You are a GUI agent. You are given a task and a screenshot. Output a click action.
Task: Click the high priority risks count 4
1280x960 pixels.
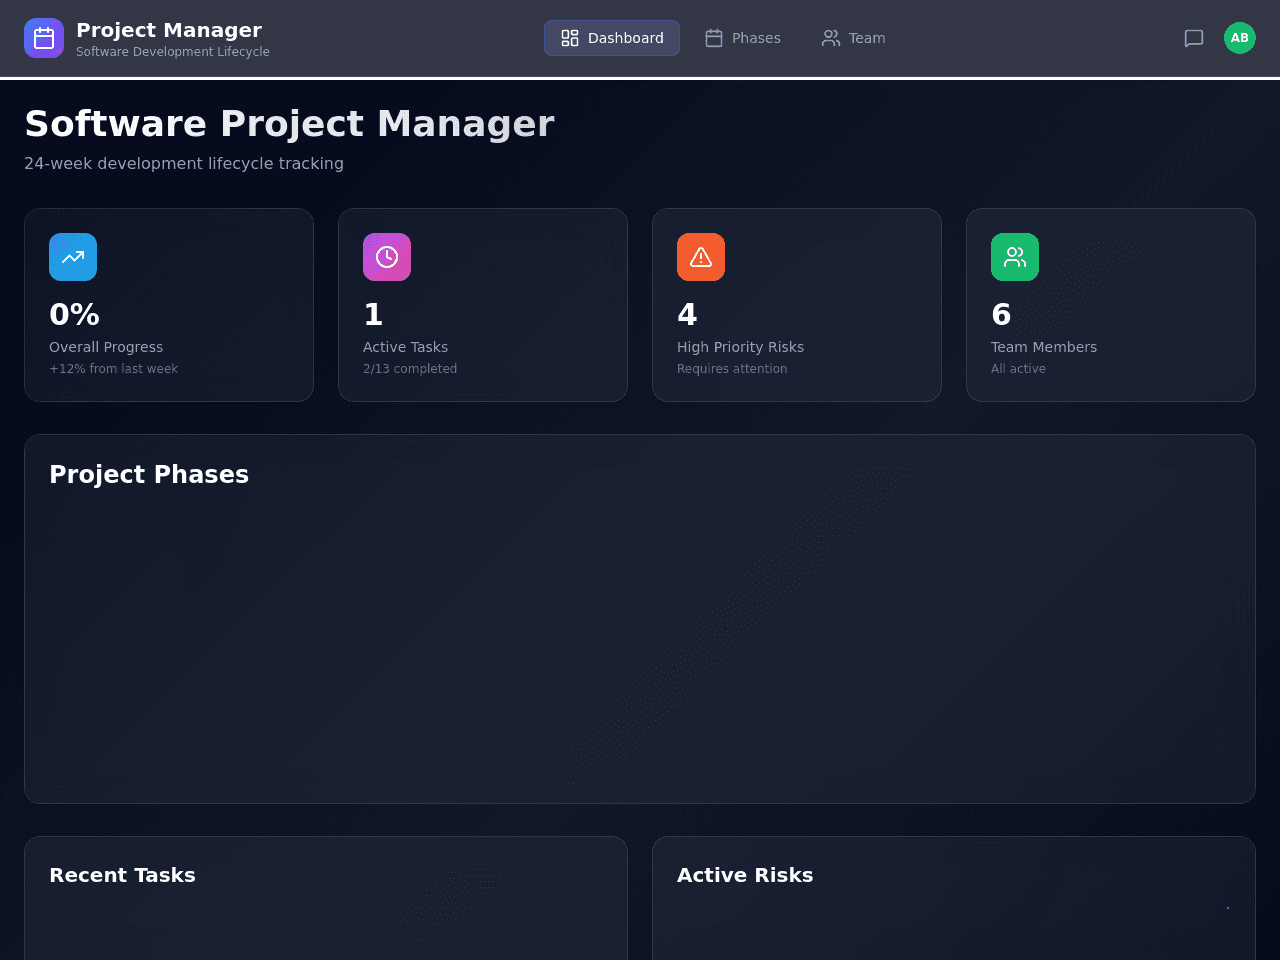(x=687, y=315)
